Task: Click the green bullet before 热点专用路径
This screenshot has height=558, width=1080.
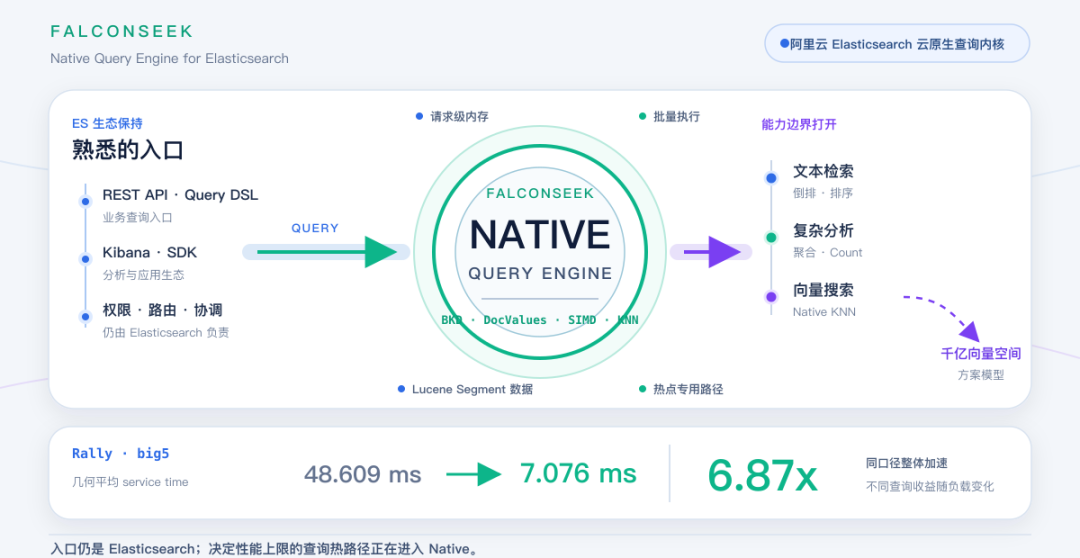Action: pyautogui.click(x=643, y=389)
